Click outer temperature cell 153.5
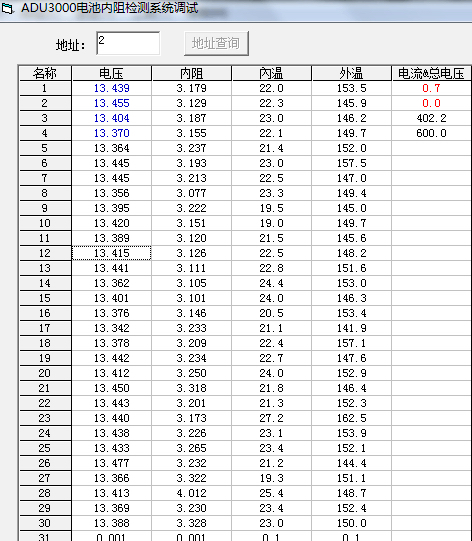Image resolution: width=472 pixels, height=541 pixels. point(352,88)
